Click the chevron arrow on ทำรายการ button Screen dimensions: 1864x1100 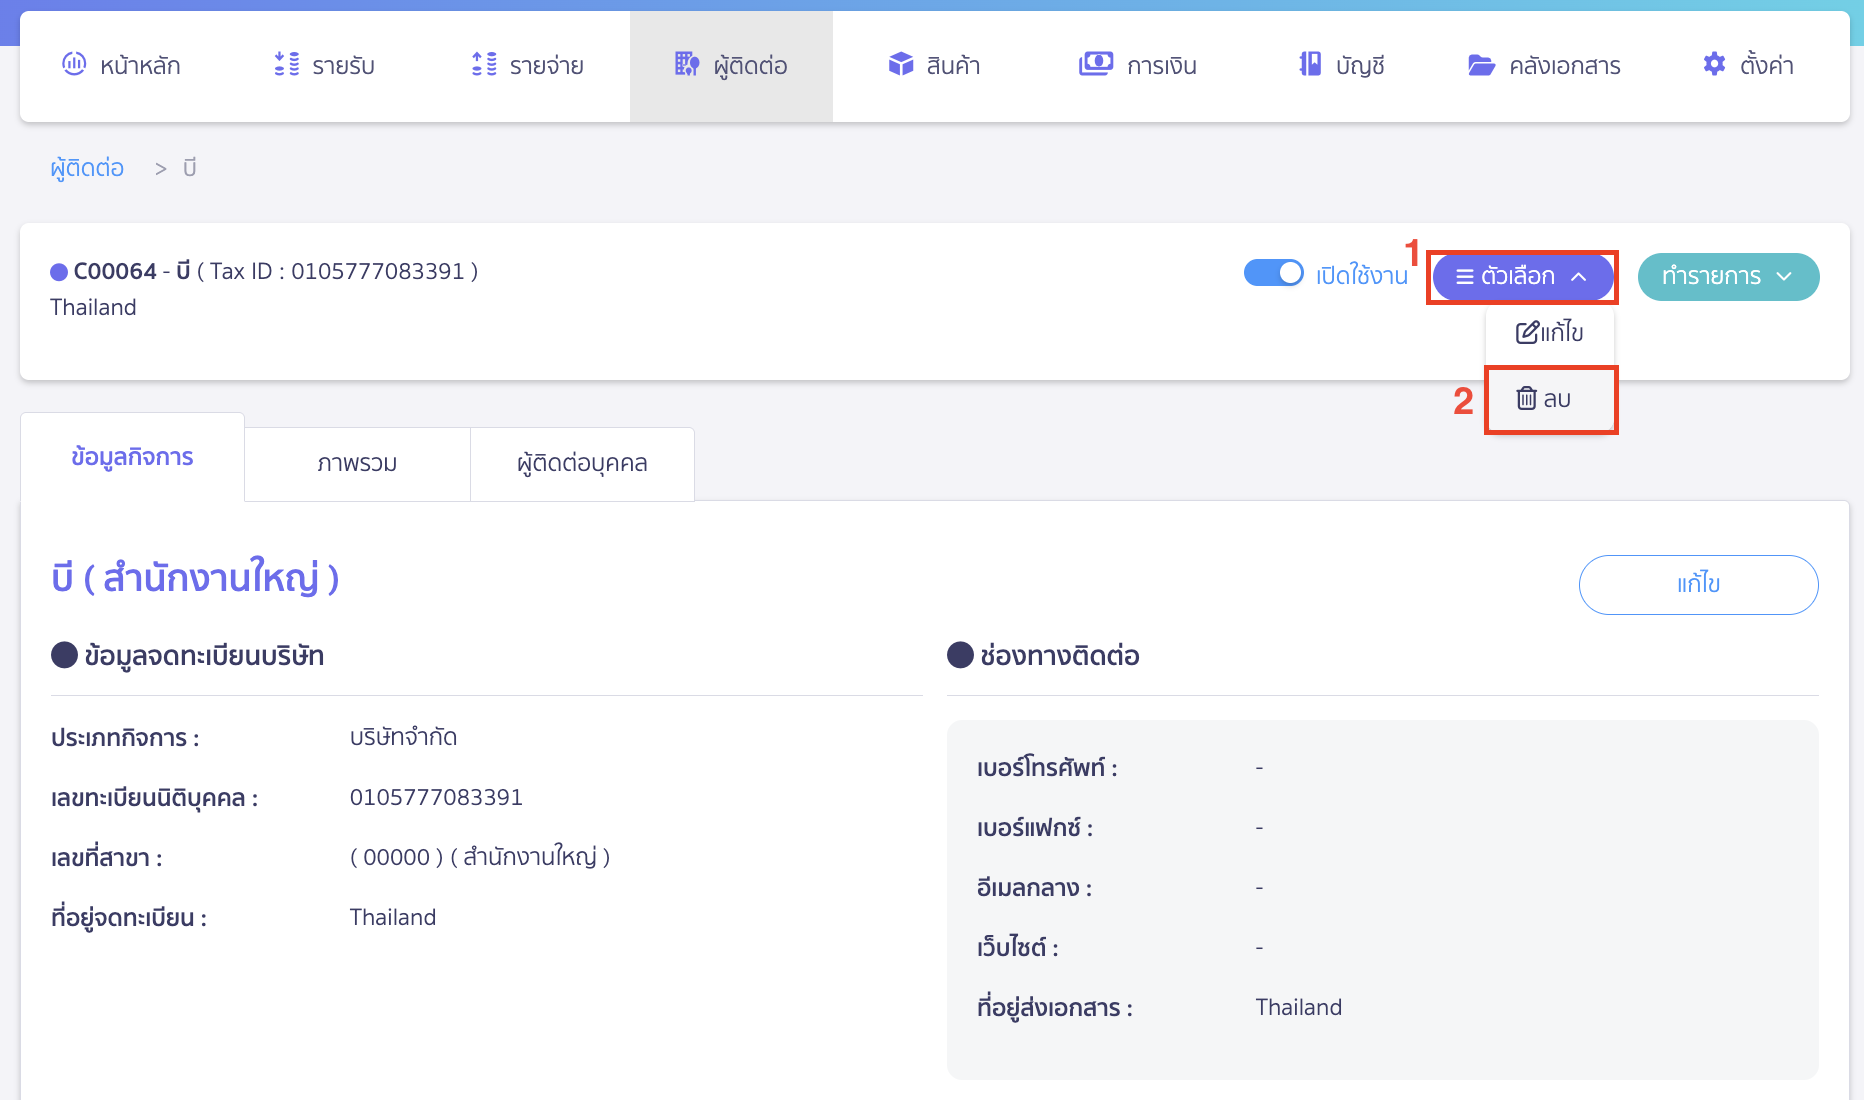point(1785,277)
